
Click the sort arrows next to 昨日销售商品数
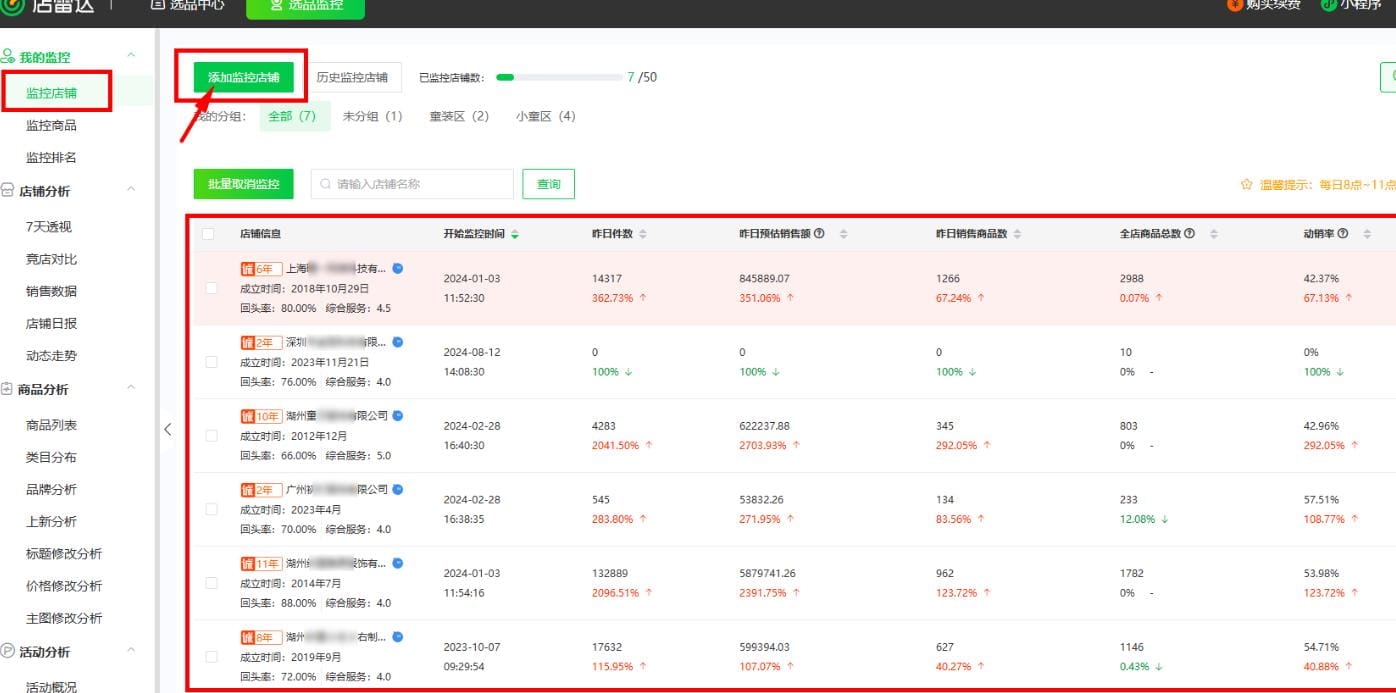click(x=1017, y=234)
